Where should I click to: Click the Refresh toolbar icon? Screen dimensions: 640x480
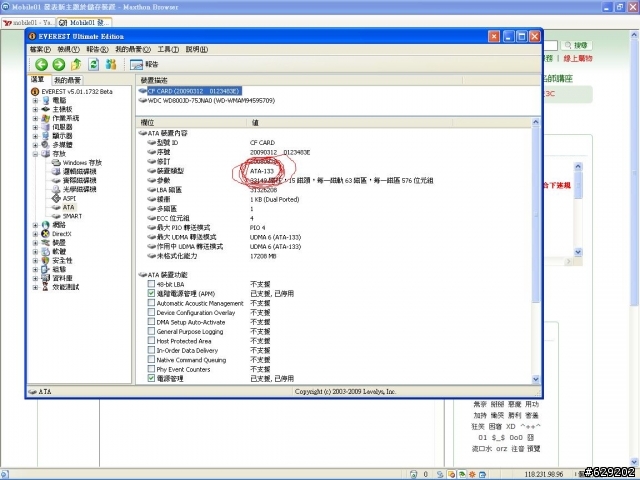coord(93,64)
